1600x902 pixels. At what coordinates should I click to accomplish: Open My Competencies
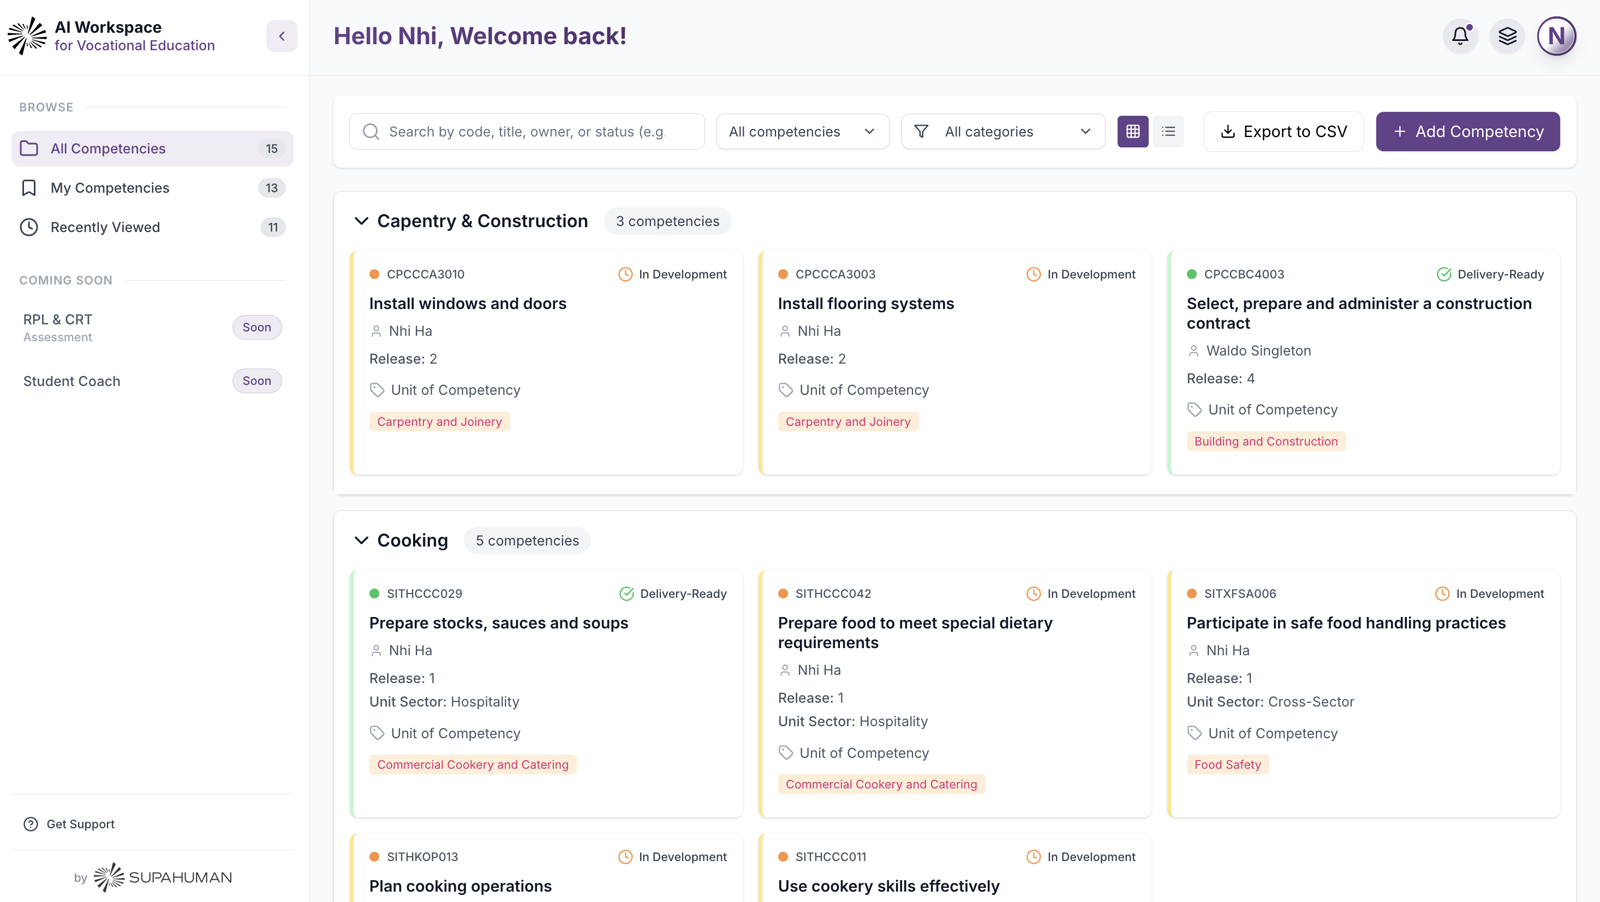pos(152,188)
